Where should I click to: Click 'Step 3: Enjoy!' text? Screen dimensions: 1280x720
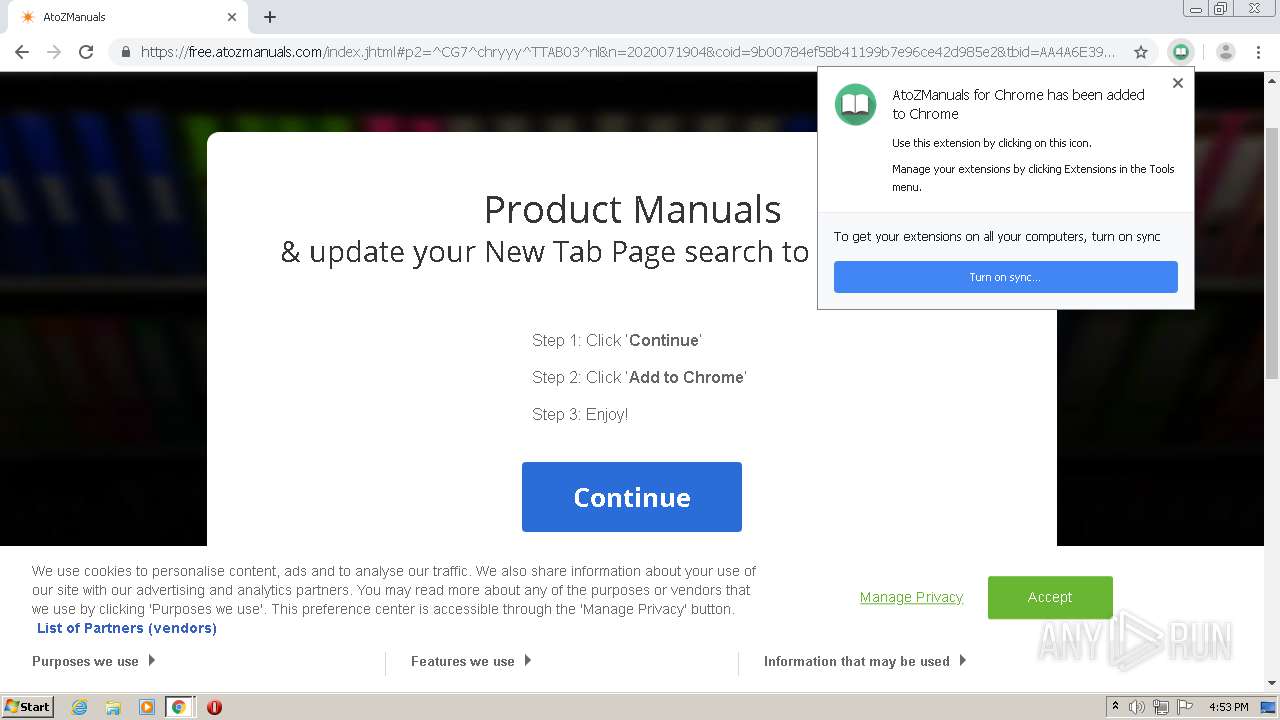(x=580, y=414)
